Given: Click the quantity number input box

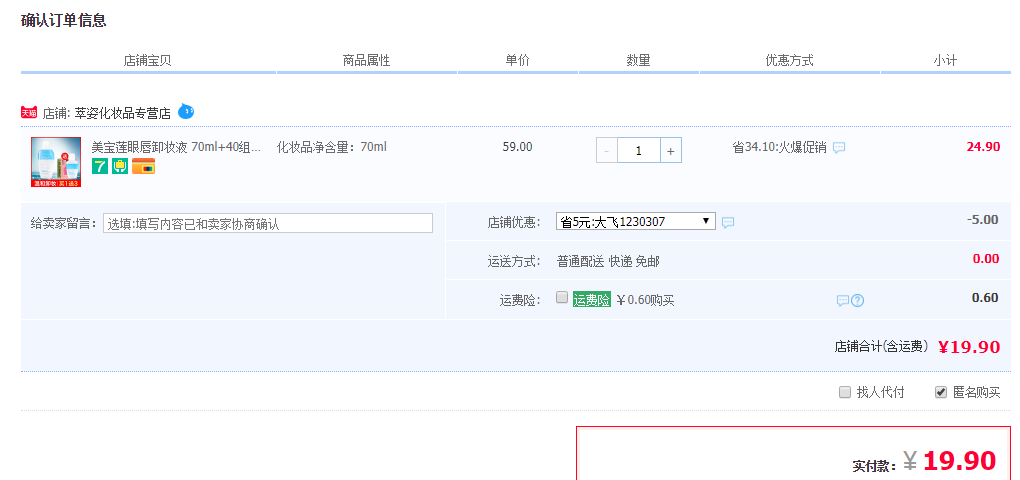Looking at the screenshot, I should coord(638,151).
